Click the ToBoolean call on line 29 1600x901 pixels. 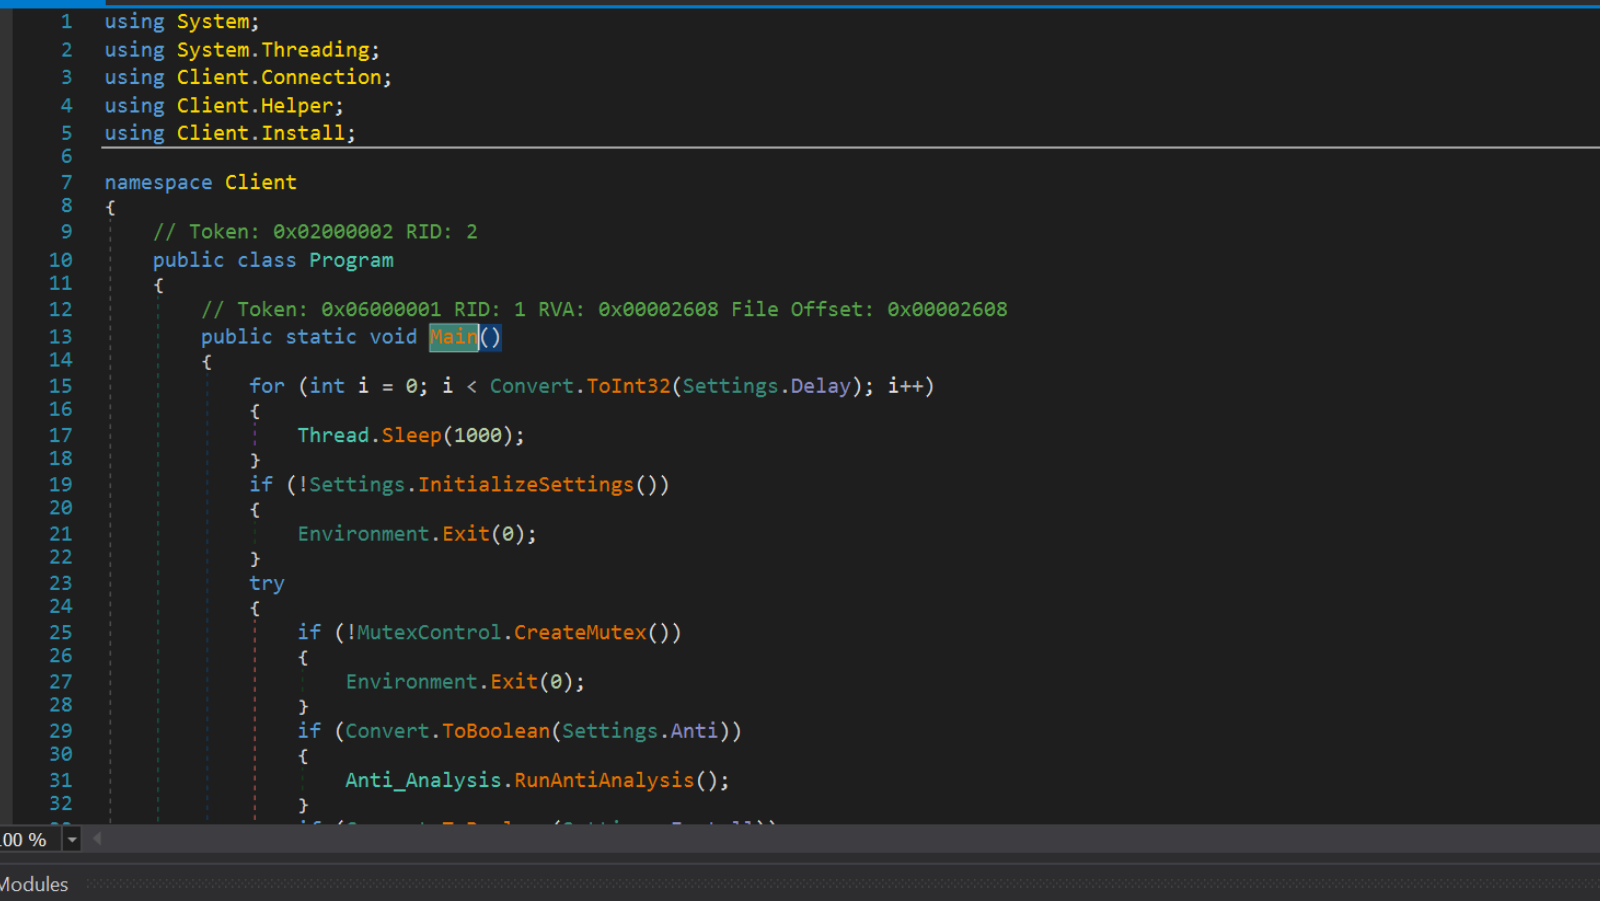(x=496, y=731)
